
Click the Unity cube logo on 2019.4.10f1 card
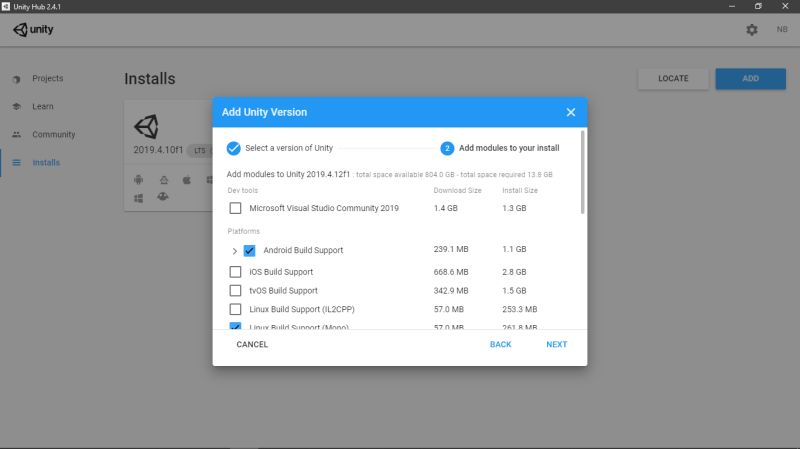pyautogui.click(x=146, y=127)
